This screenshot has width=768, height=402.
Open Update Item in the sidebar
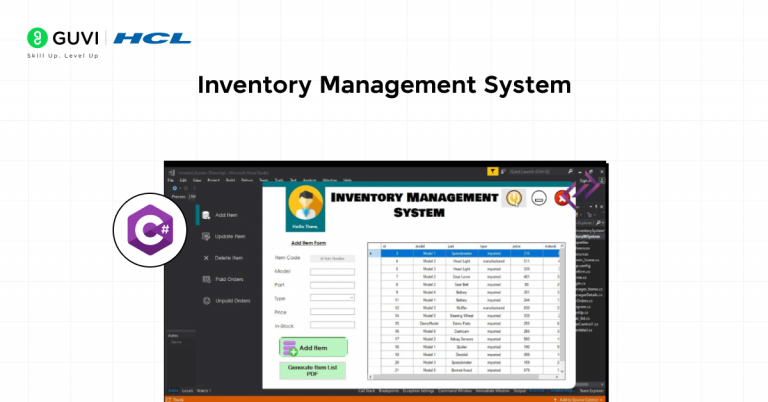pos(229,237)
